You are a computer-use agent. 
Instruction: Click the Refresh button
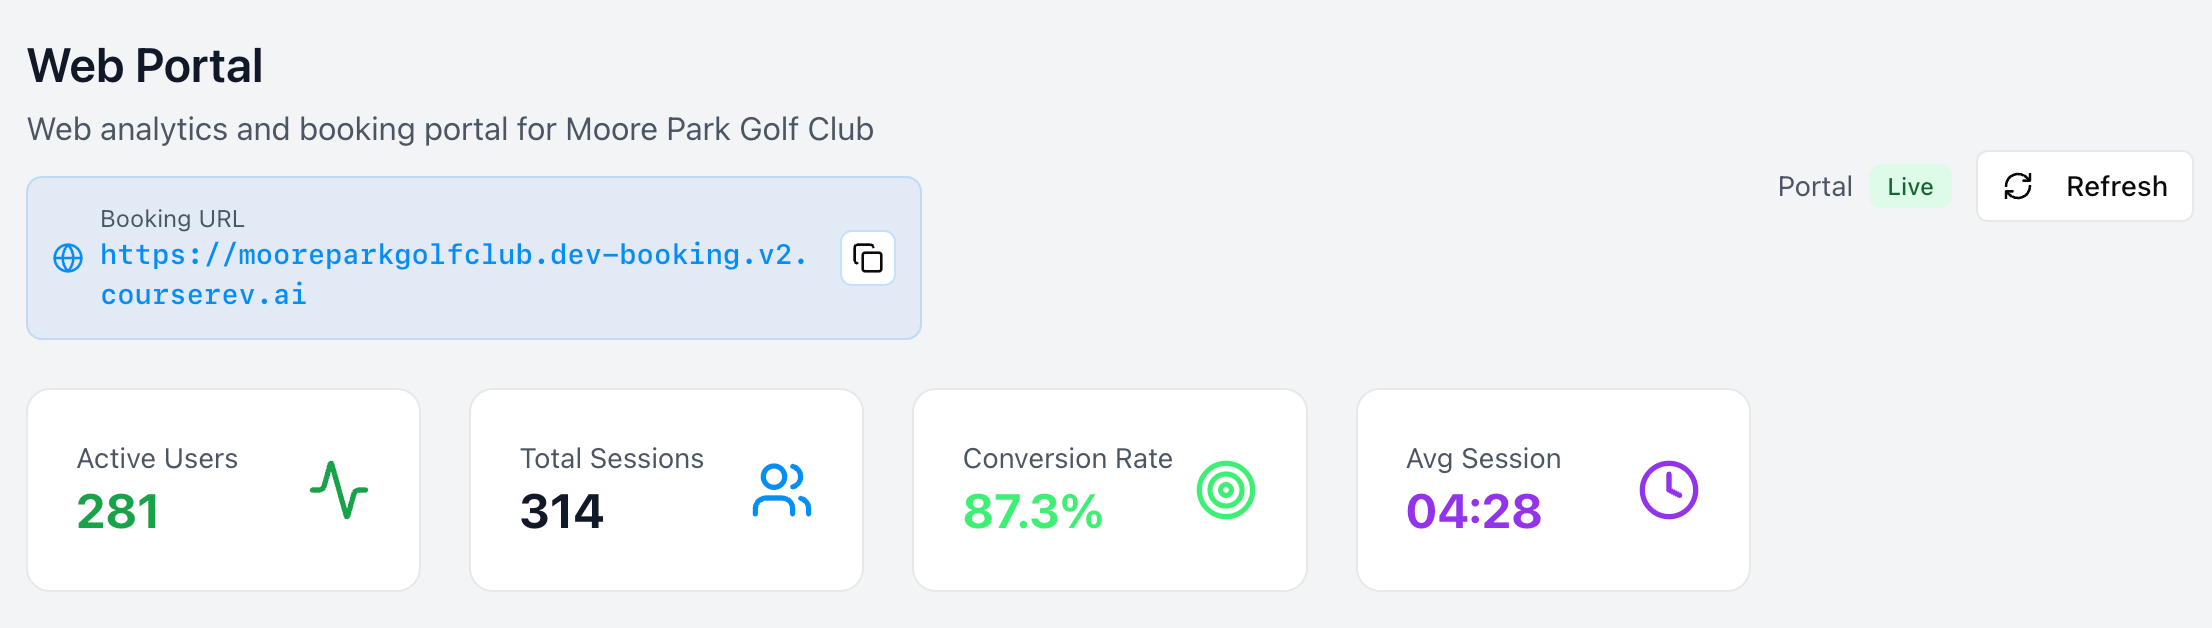click(x=2085, y=186)
